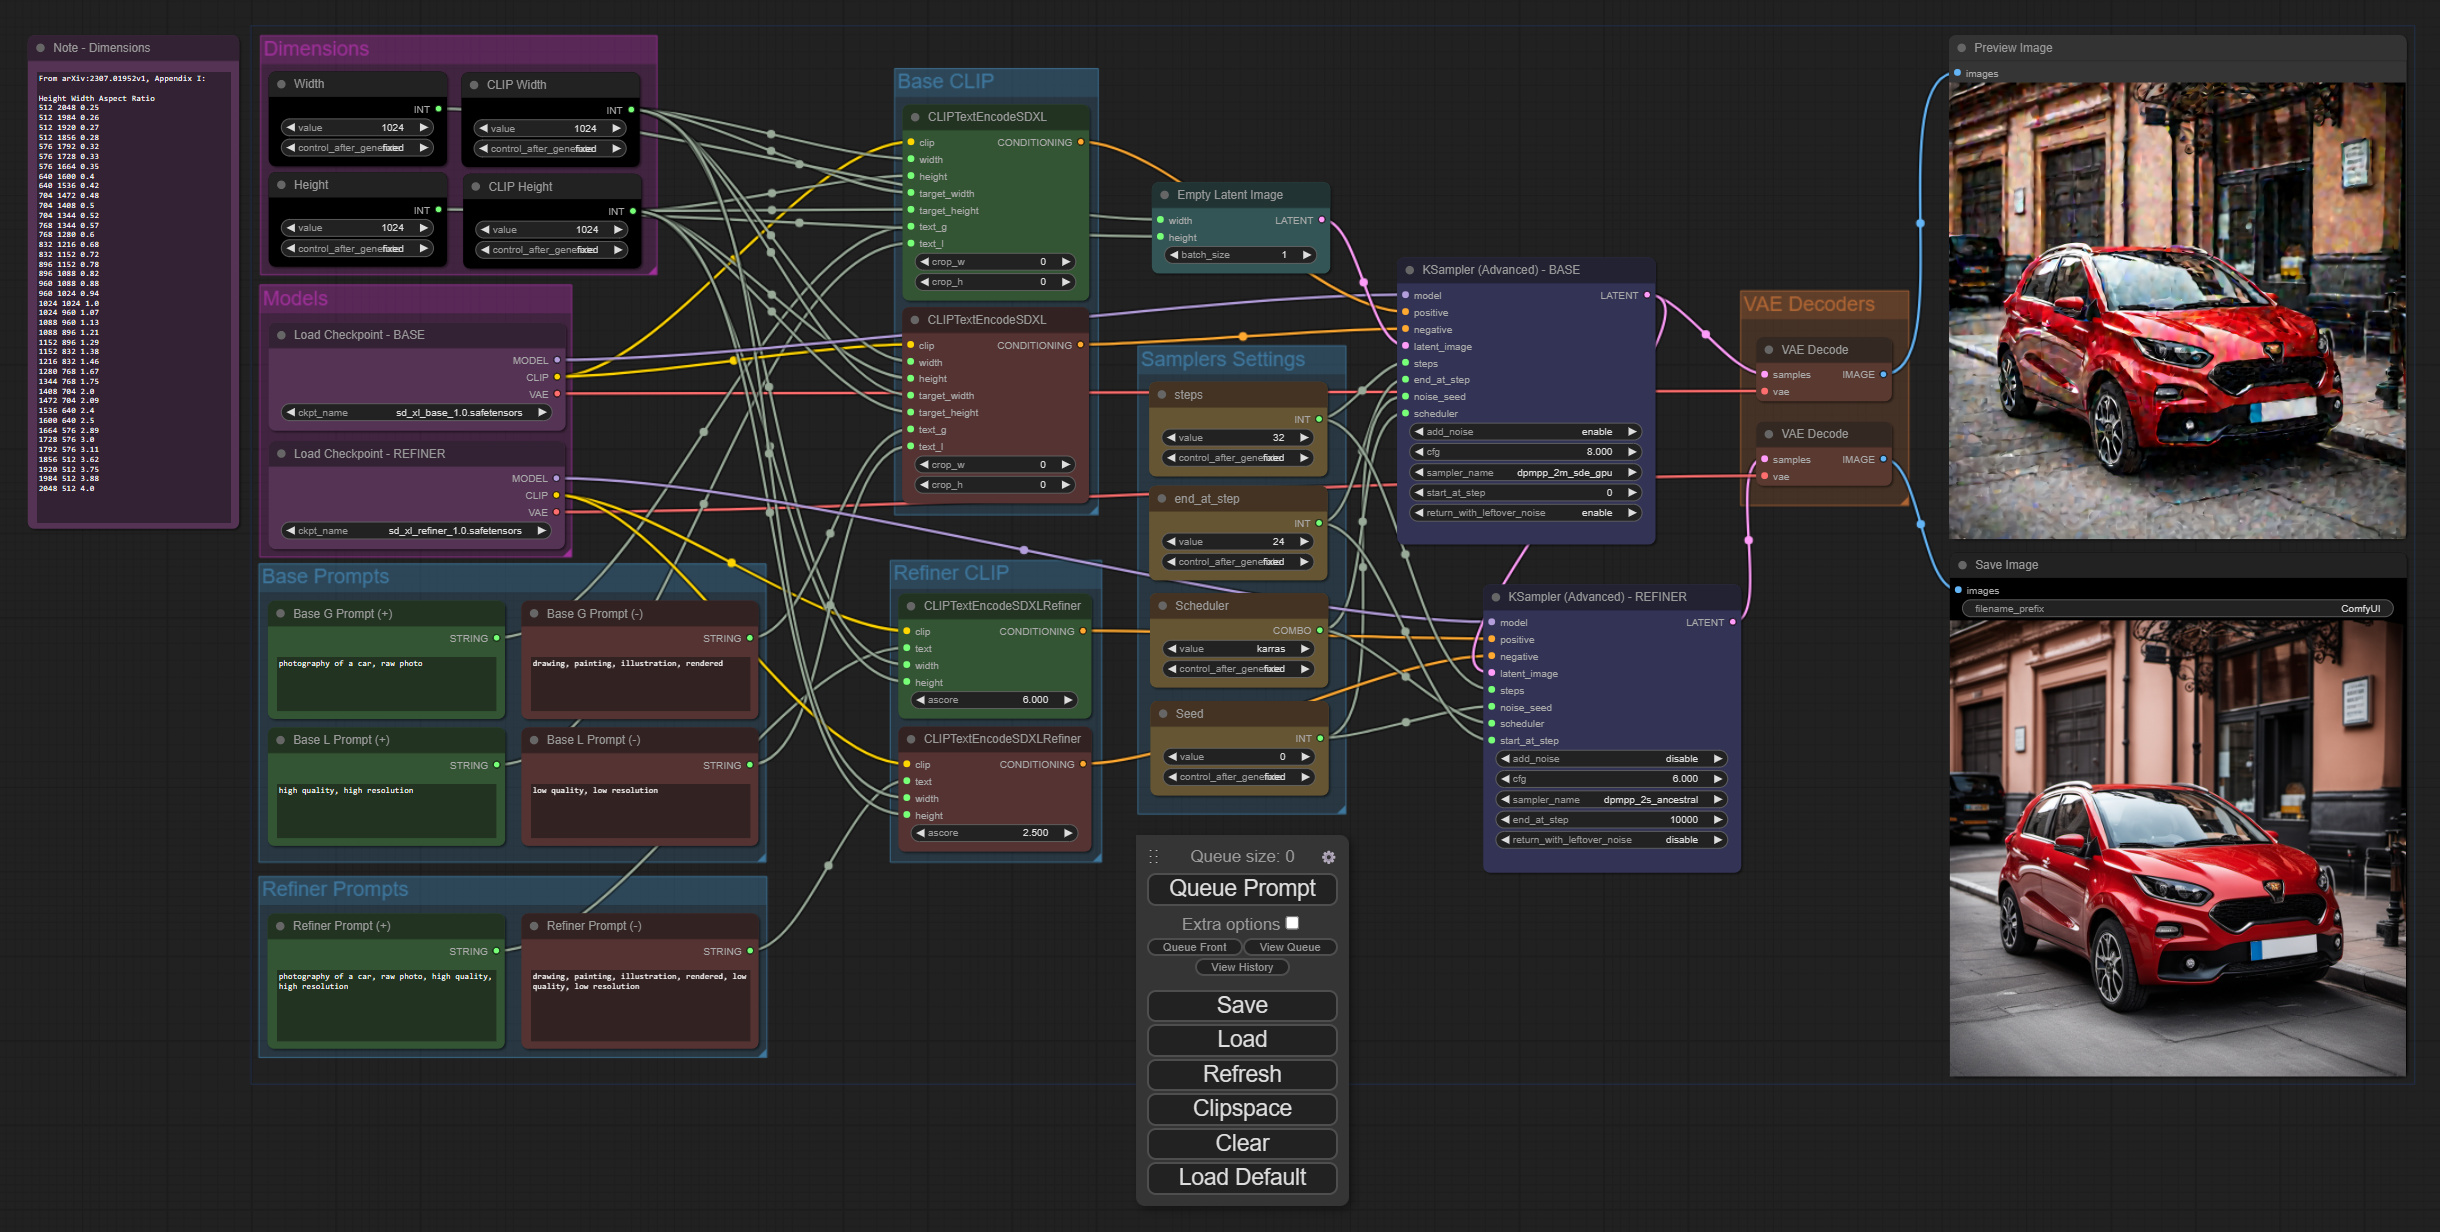Collapse KSampler (Advanced) - REFINER node dot
The height and width of the screenshot is (1232, 2440).
click(1496, 597)
